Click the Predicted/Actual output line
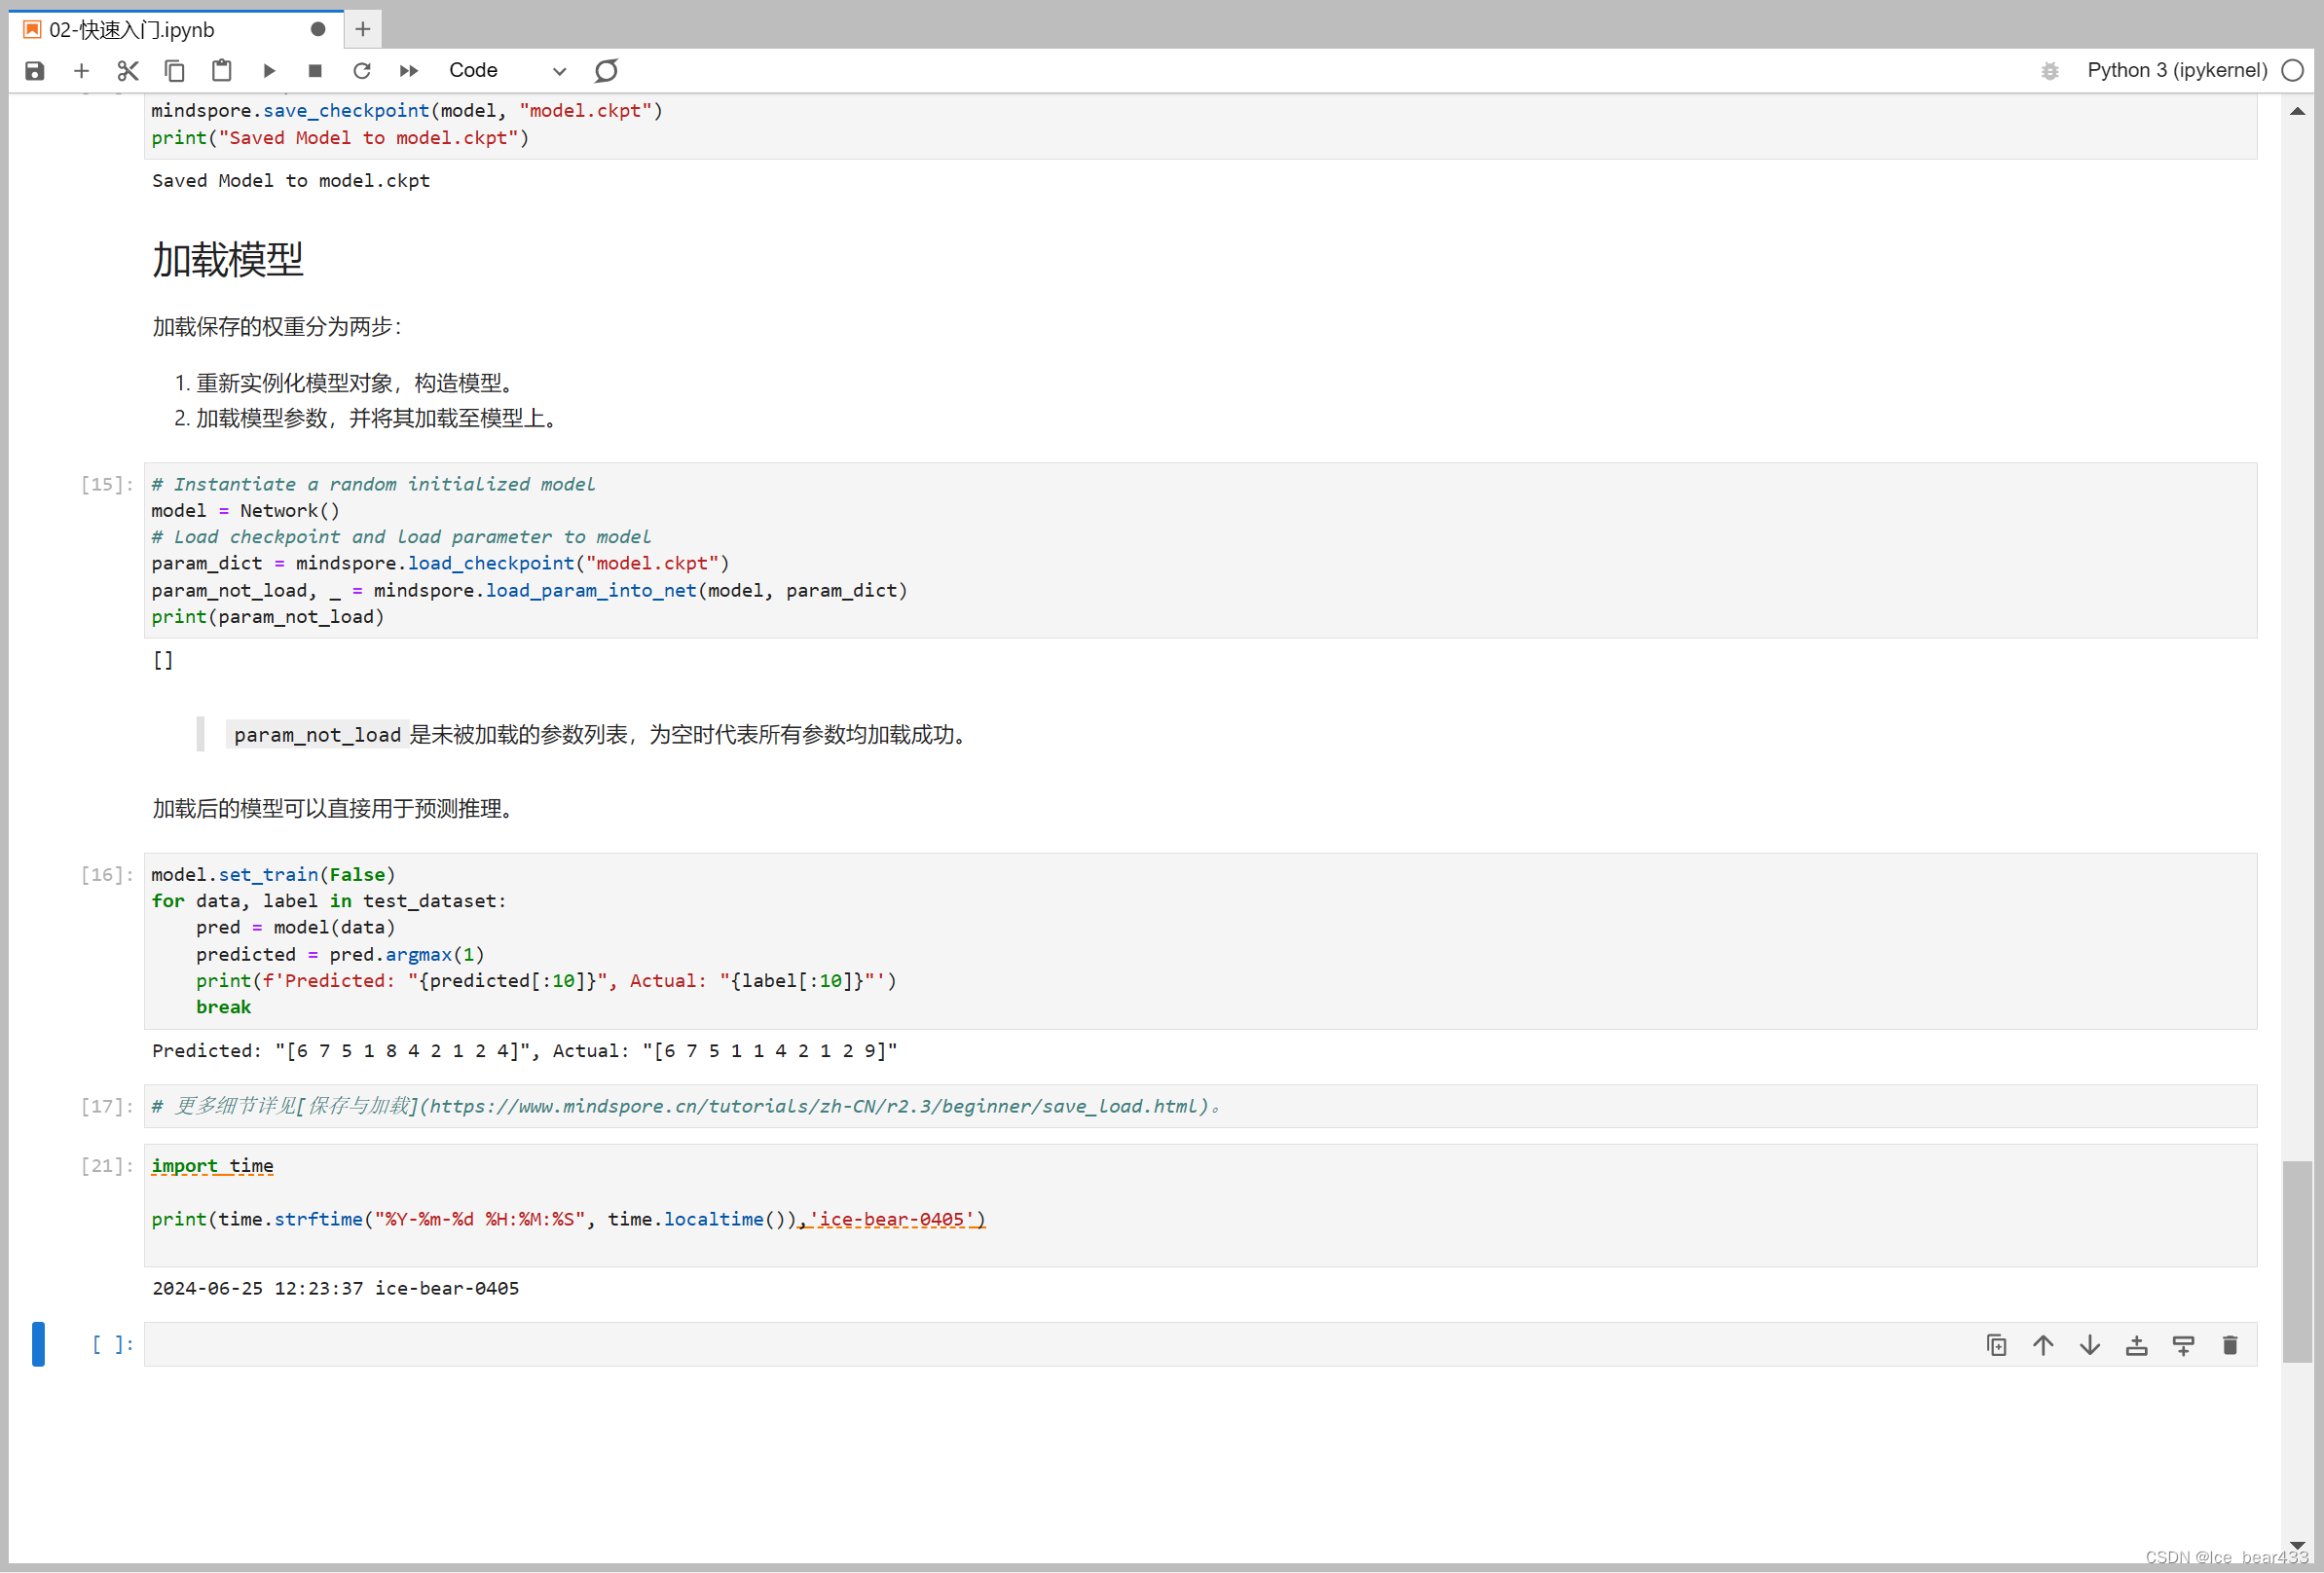 [525, 1051]
